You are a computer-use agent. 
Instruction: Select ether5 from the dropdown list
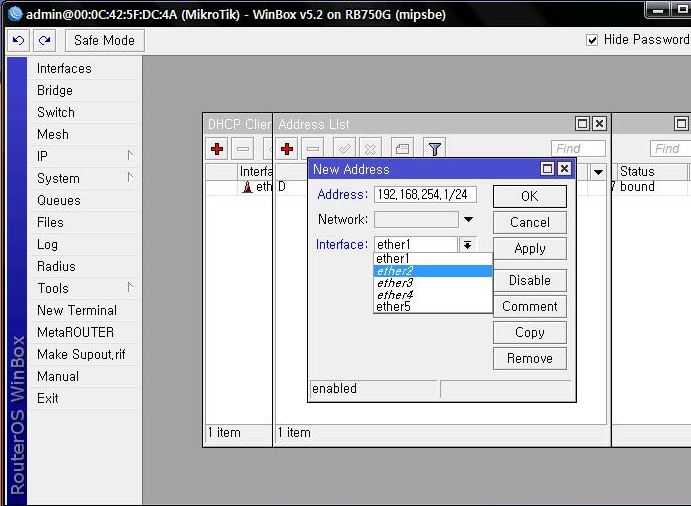433,307
